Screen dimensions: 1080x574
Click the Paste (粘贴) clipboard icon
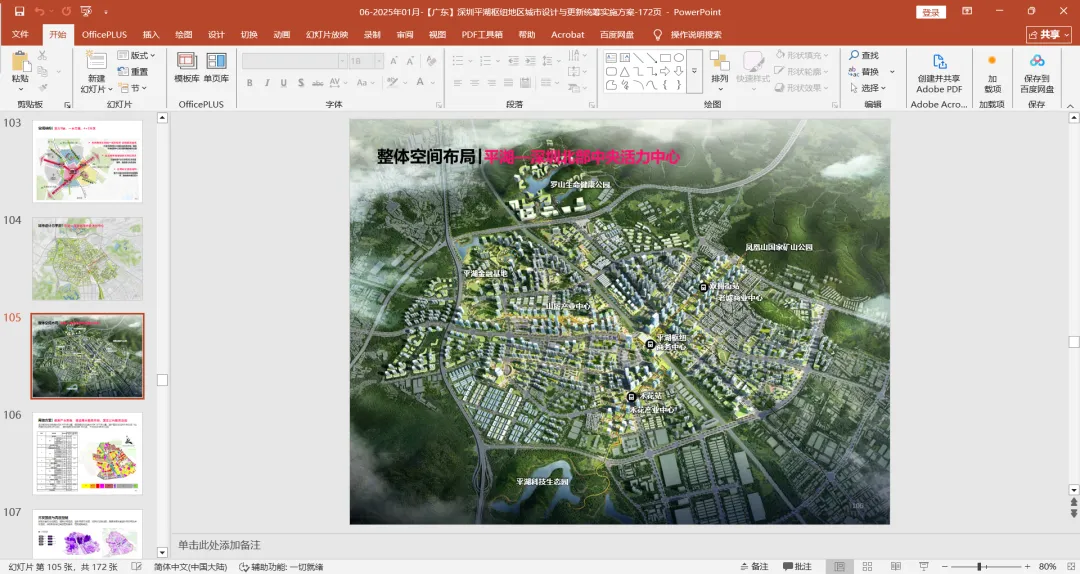20,62
